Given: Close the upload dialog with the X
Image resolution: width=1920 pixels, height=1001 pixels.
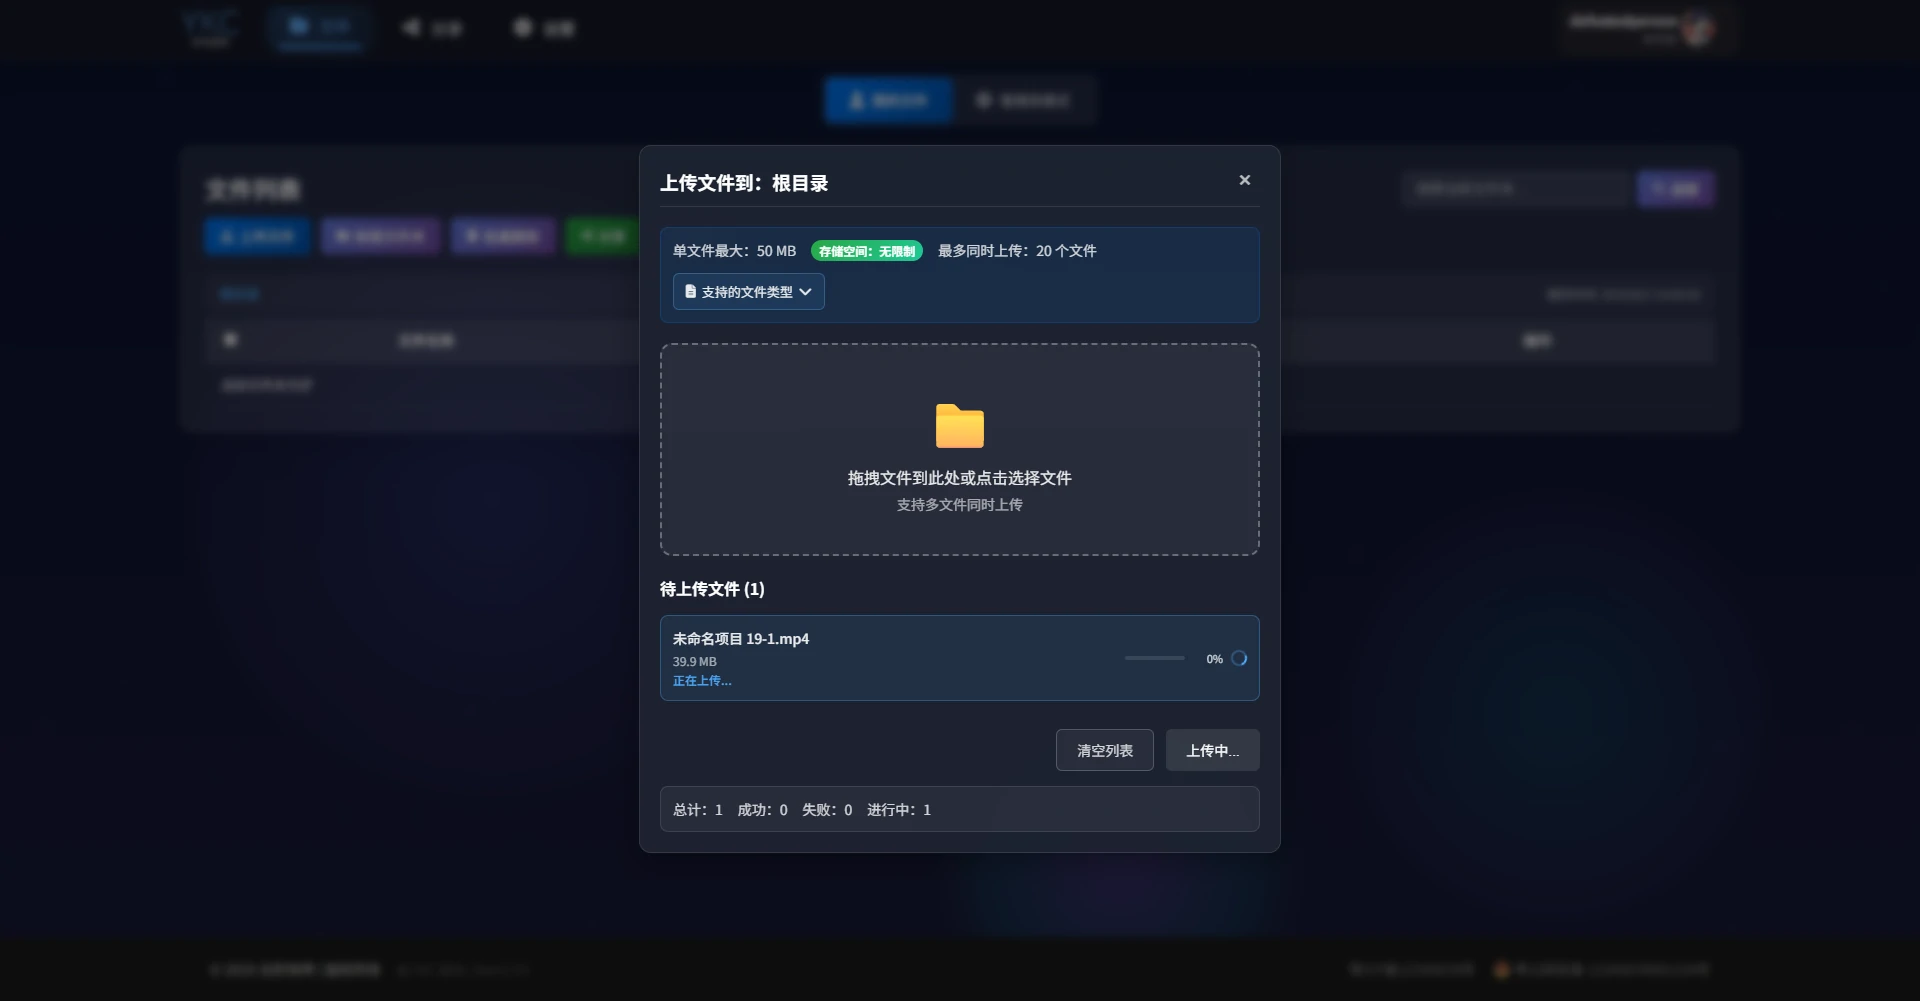Looking at the screenshot, I should [1244, 180].
